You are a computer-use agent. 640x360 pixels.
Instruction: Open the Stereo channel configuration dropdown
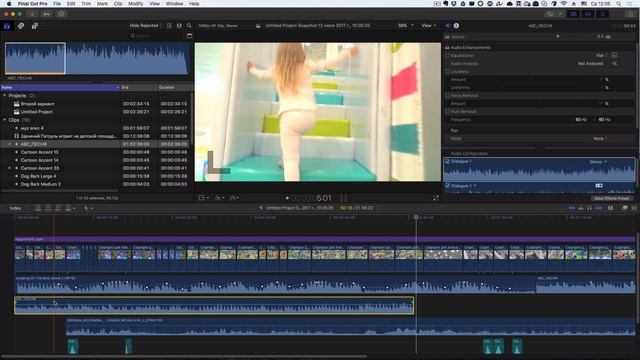point(598,162)
